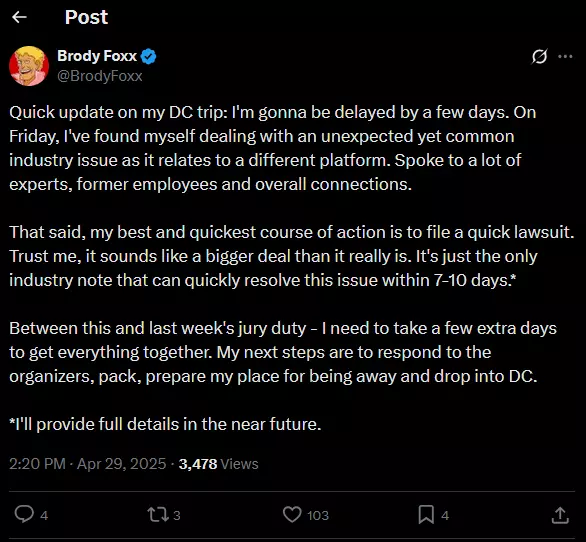Viewport: 586px width, 542px height.
Task: Toggle the heart like icon
Action: (x=292, y=514)
